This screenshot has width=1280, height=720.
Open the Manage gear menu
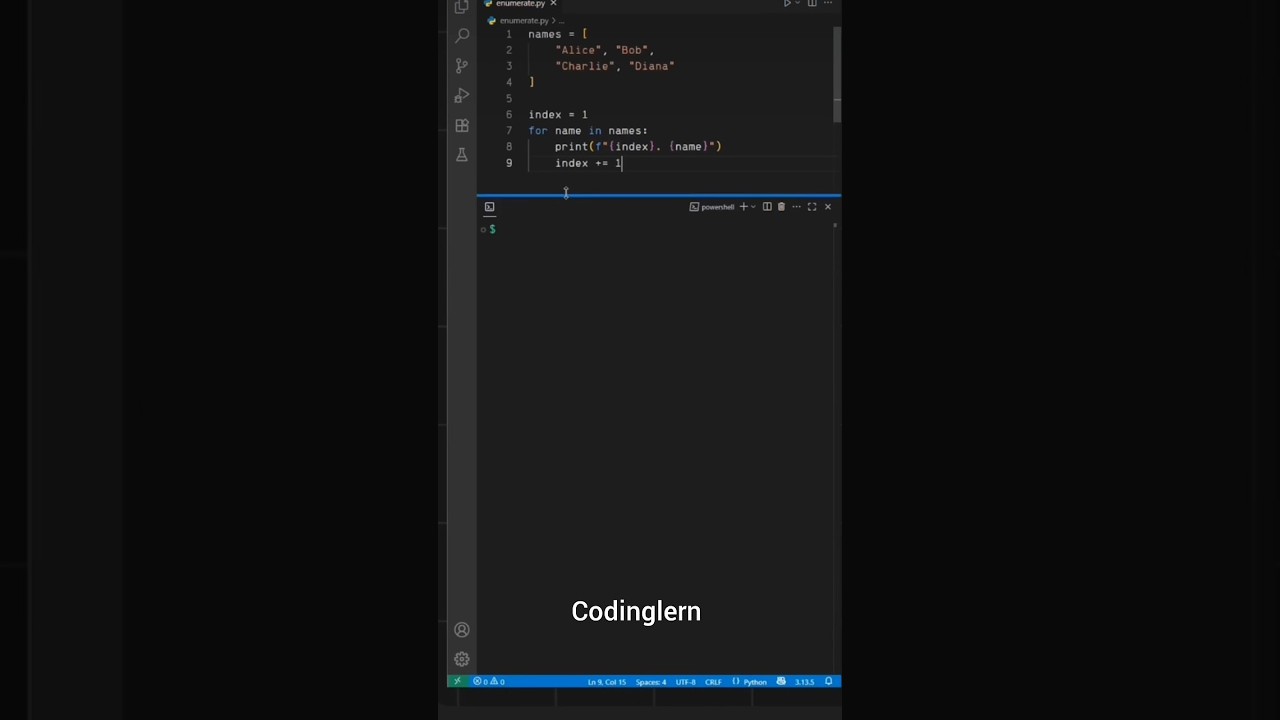click(x=462, y=659)
